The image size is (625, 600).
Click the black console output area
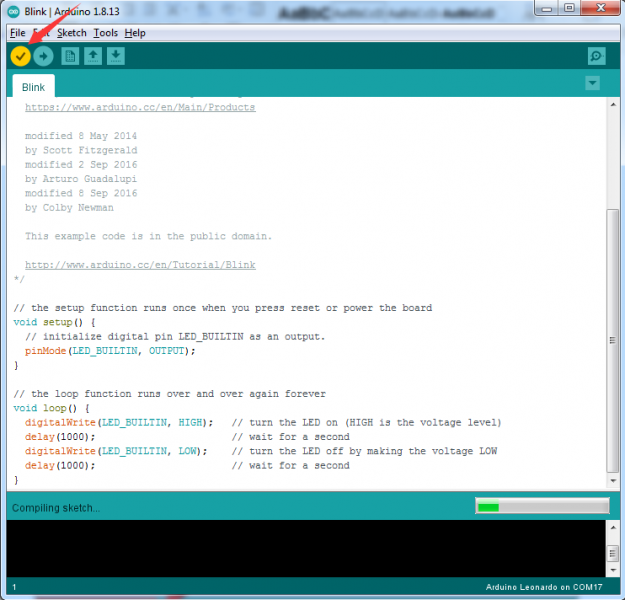306,549
